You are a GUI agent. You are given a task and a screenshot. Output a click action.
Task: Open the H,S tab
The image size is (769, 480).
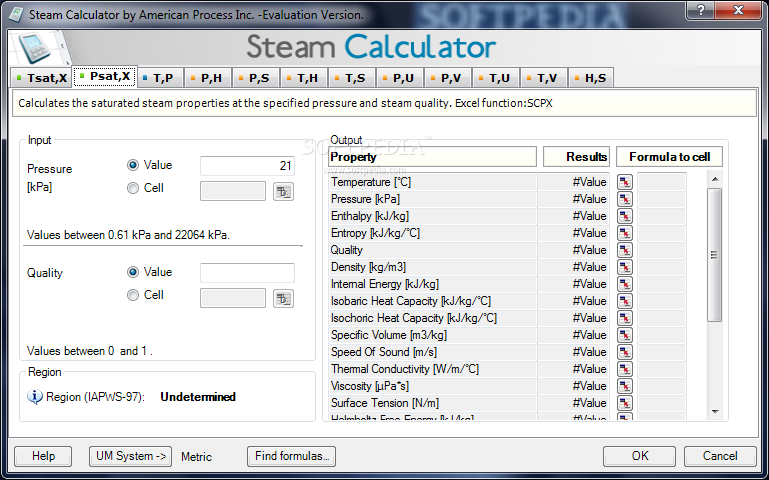(592, 78)
